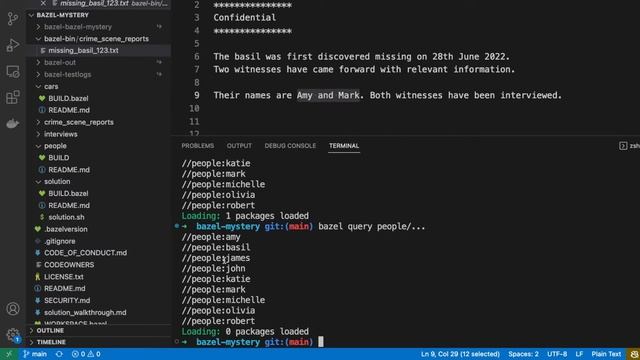The height and width of the screenshot is (360, 640).
Task: Click the main branch status item
Action: [x=35, y=354]
